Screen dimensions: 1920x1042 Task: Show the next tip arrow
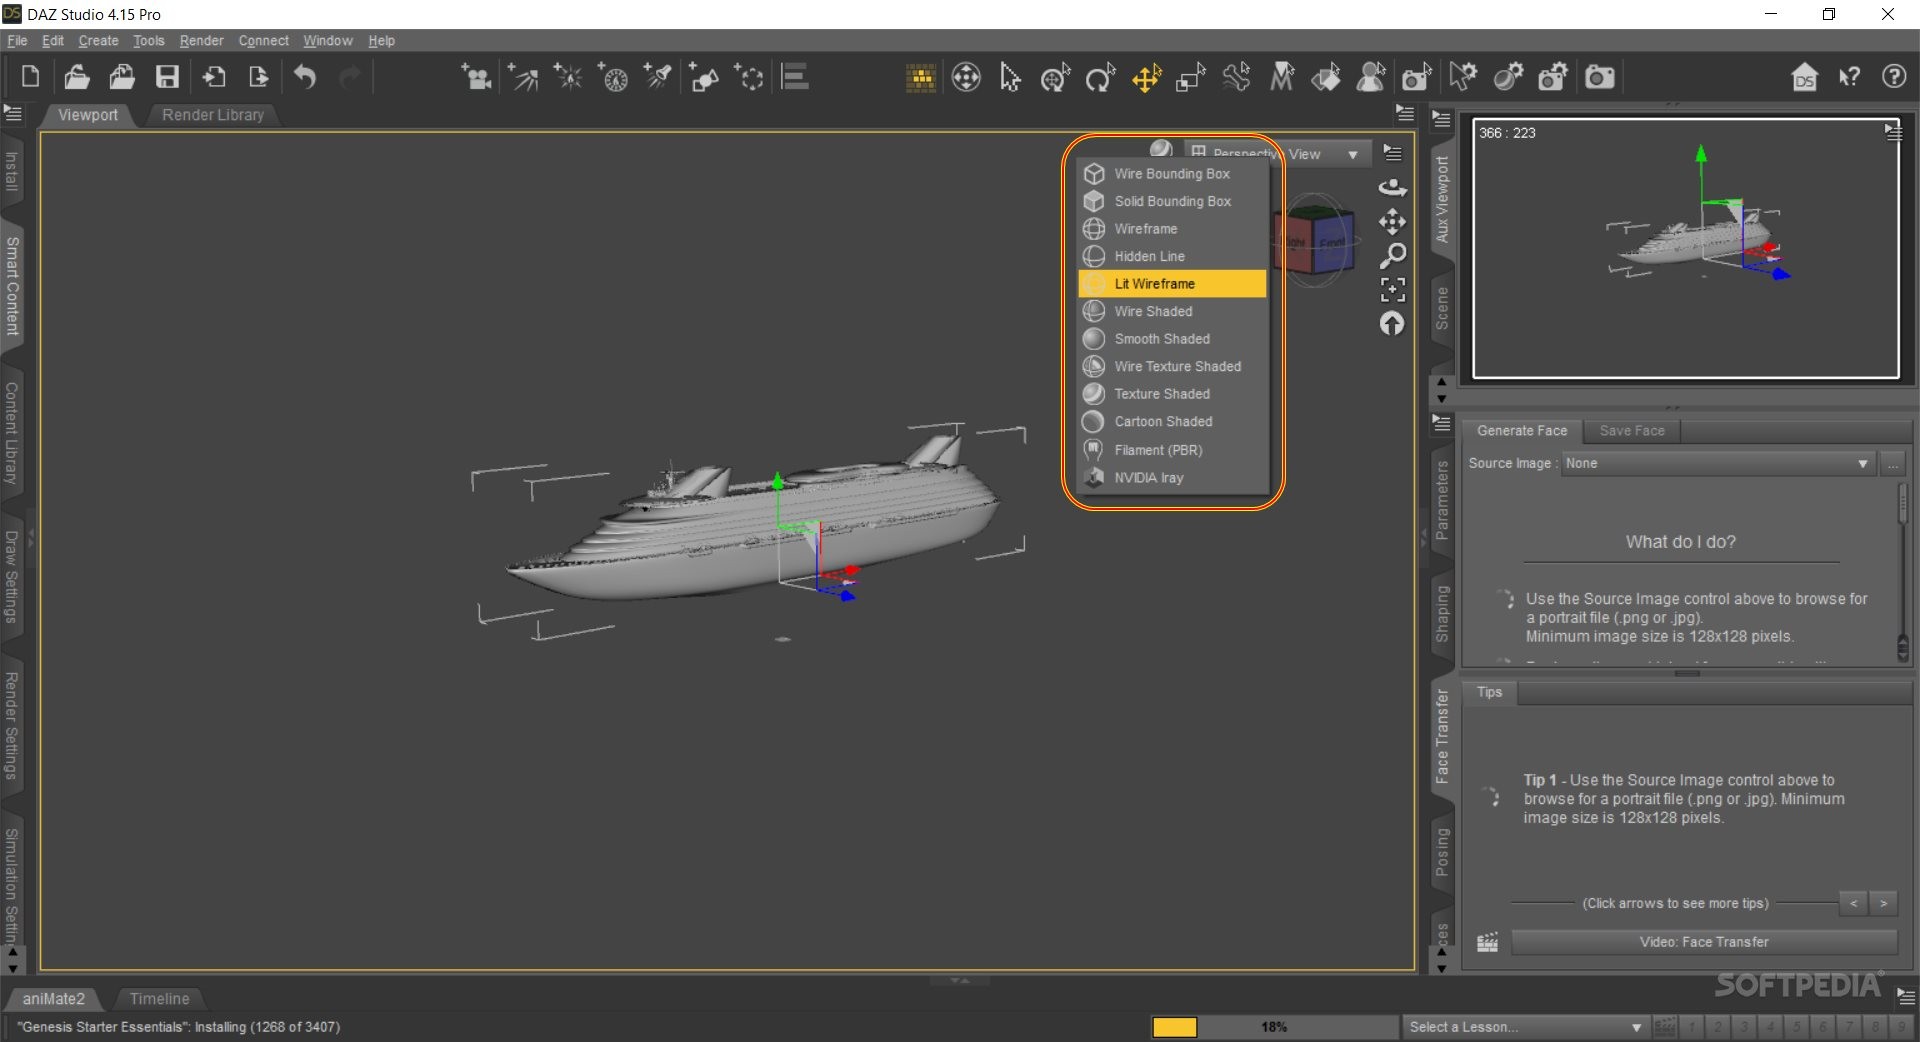tap(1884, 903)
